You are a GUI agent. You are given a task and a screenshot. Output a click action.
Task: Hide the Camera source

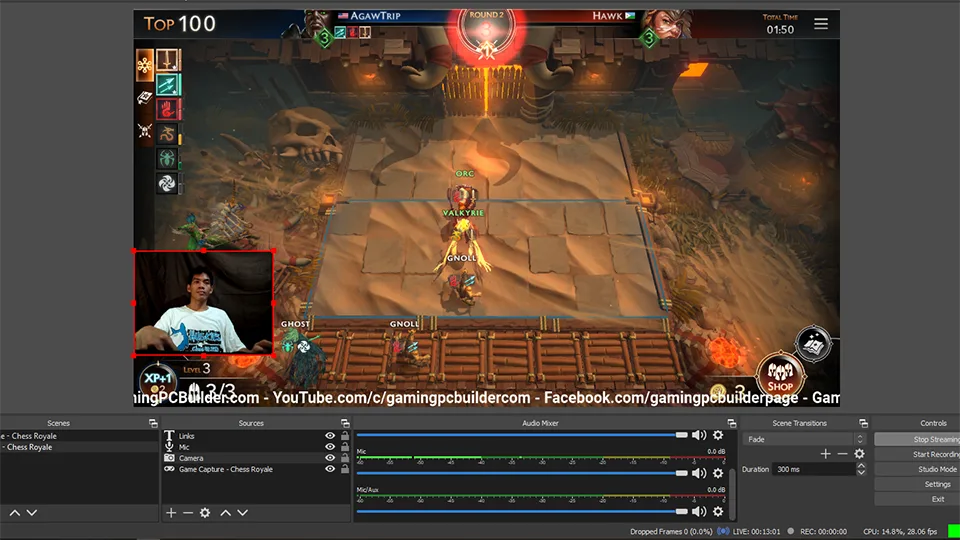point(330,458)
